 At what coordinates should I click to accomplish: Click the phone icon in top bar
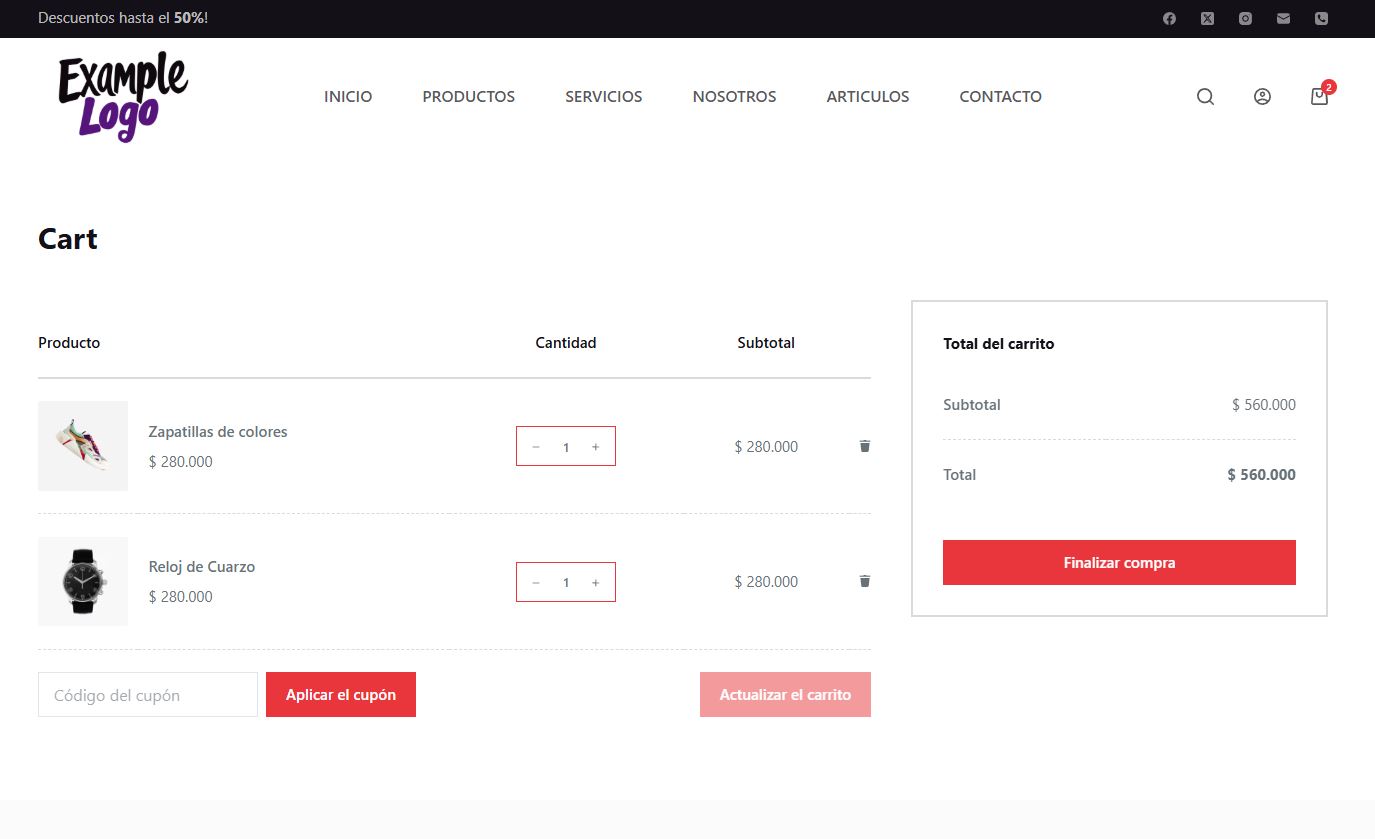tap(1321, 18)
